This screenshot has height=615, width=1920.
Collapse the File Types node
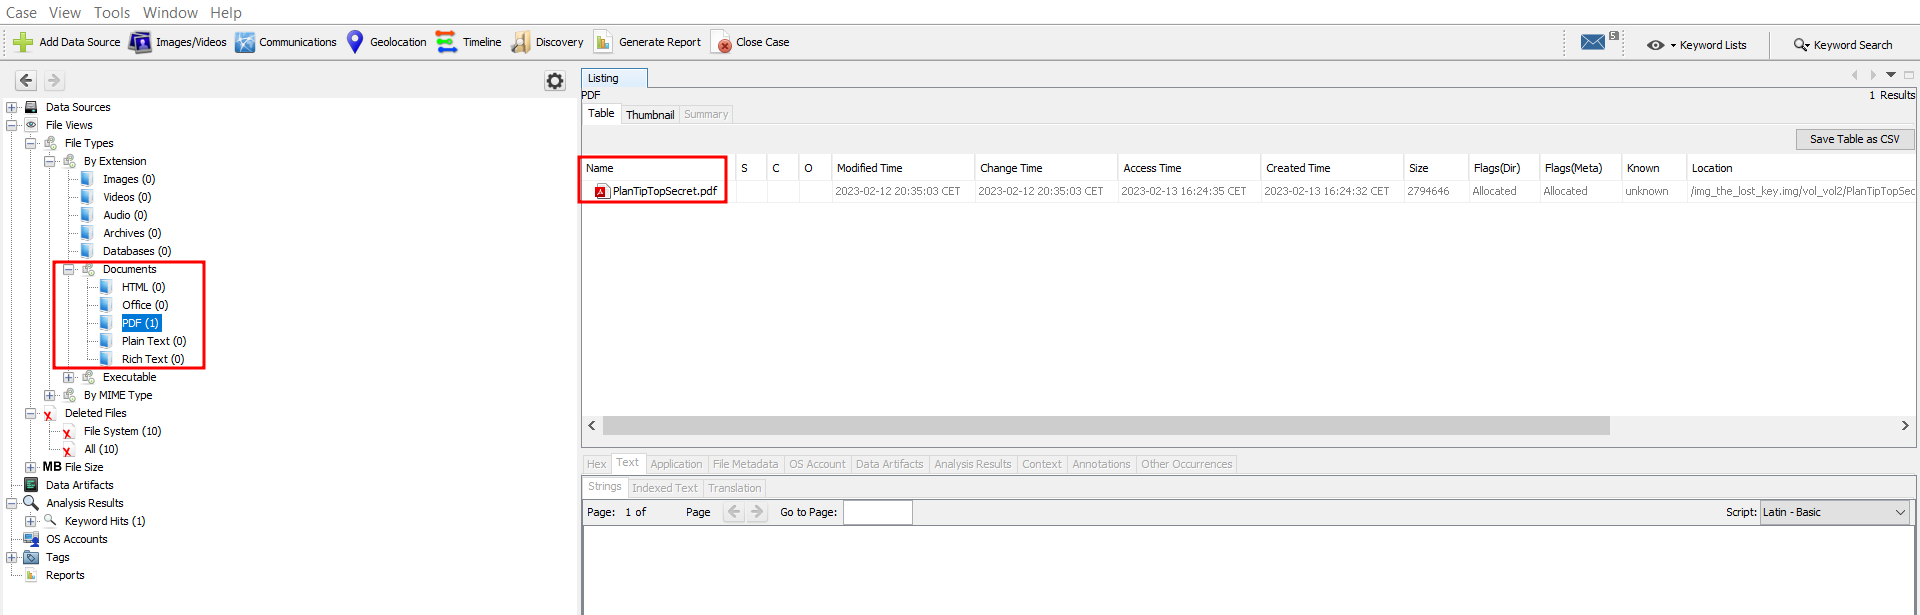click(31, 143)
